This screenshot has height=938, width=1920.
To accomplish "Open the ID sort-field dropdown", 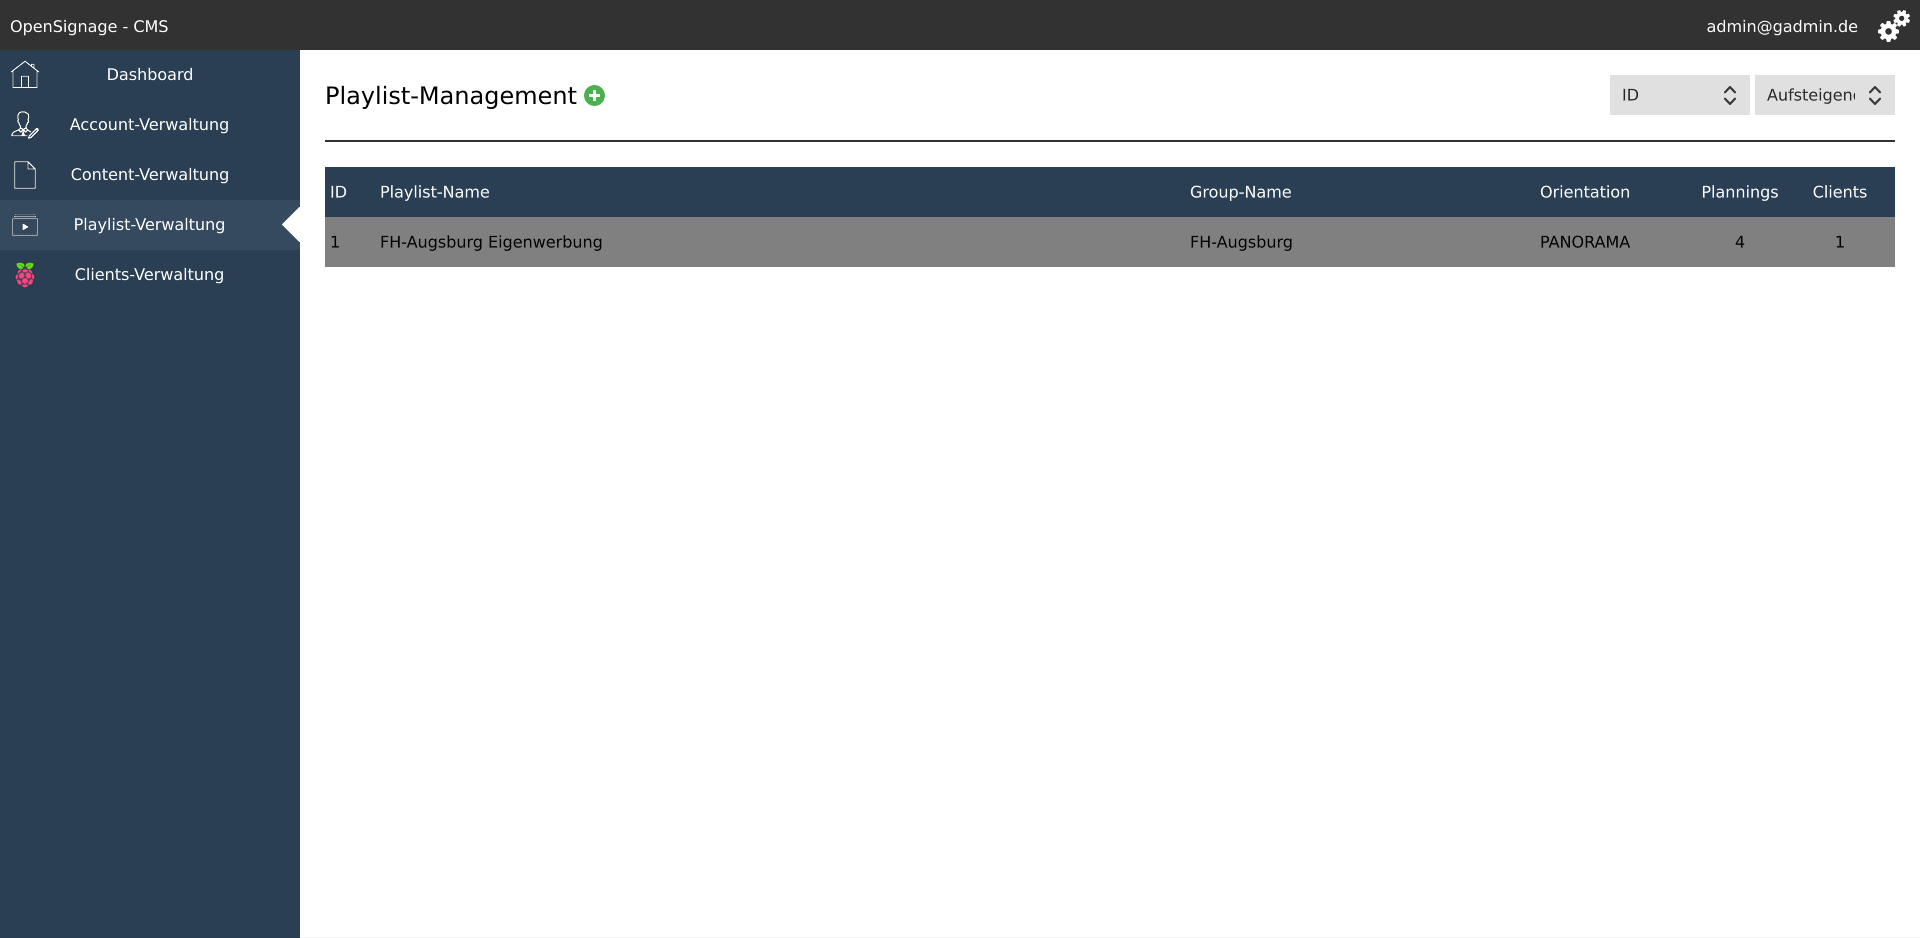I will coord(1680,95).
